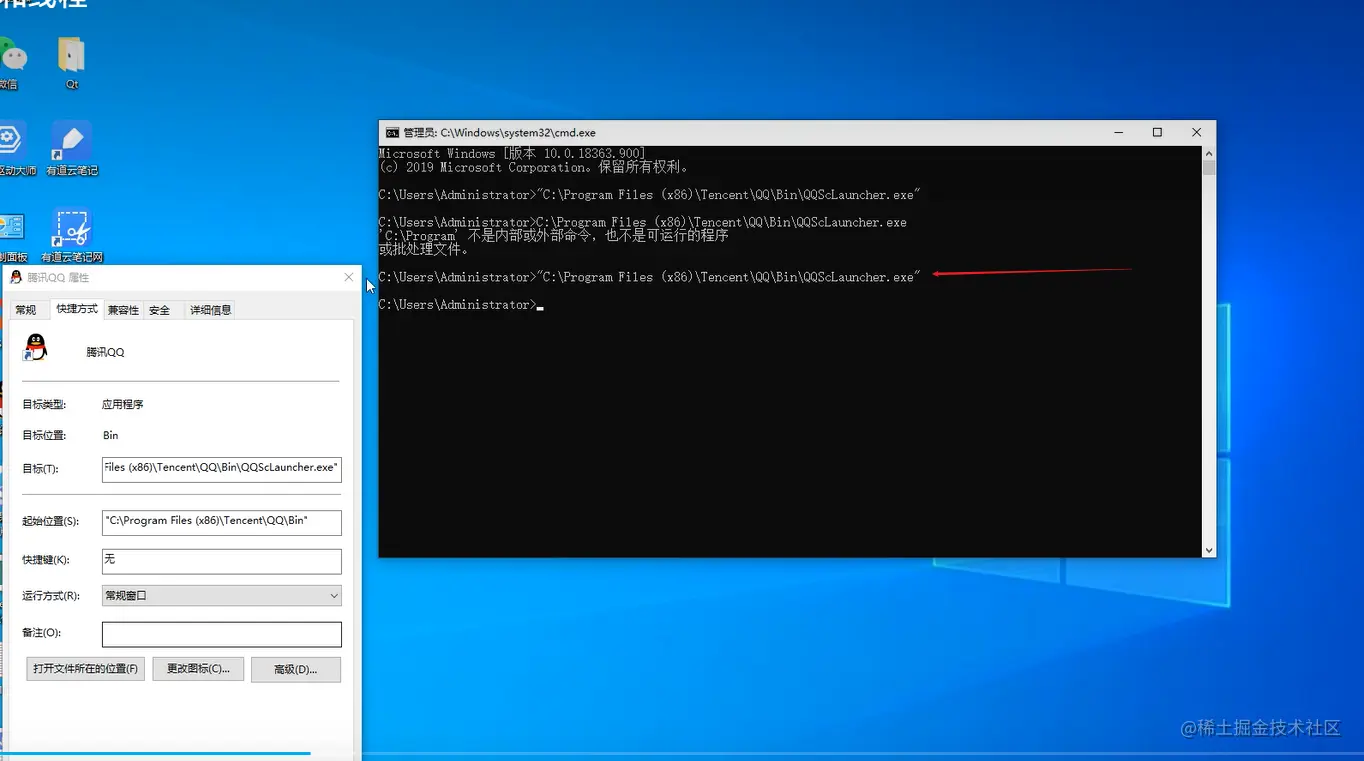Viewport: 1364px width, 761px height.
Task: Minimize the cmd.exe window
Action: pos(1118,132)
